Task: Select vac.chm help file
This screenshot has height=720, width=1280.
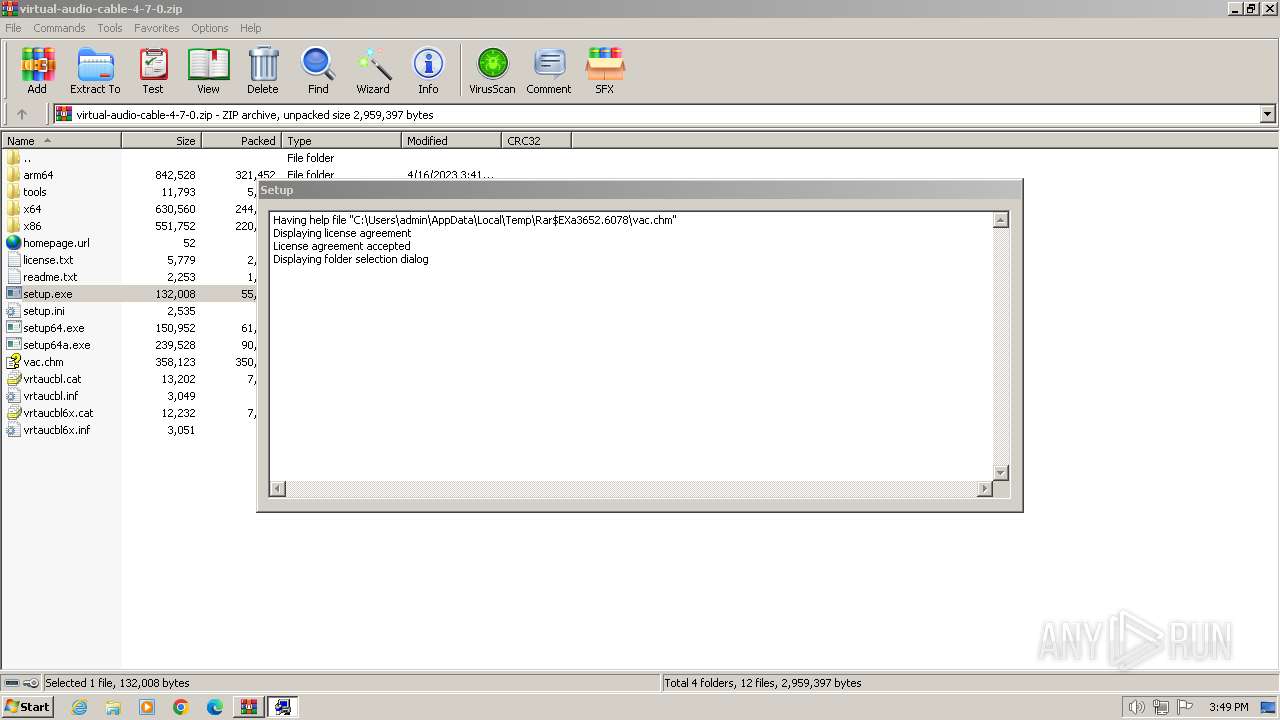Action: (43, 362)
